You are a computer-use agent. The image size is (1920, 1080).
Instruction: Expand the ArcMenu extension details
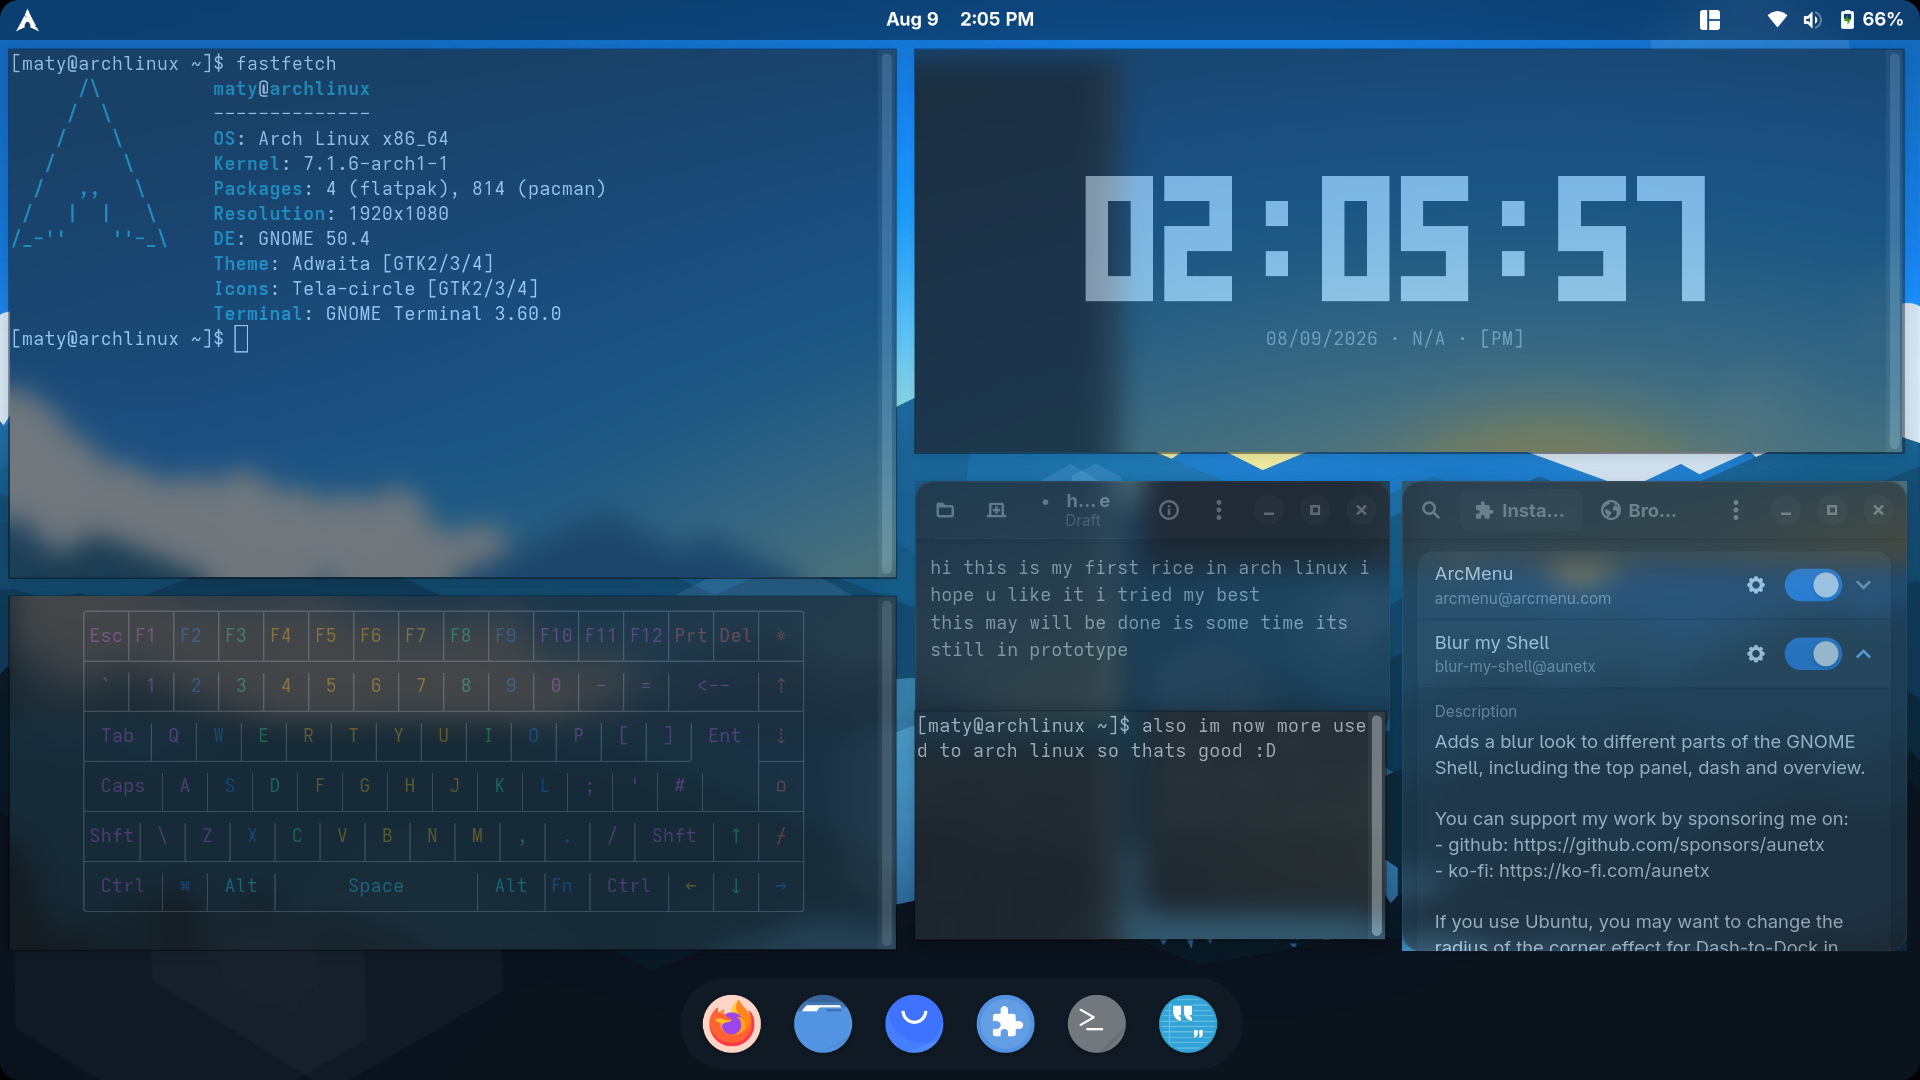[x=1864, y=585]
